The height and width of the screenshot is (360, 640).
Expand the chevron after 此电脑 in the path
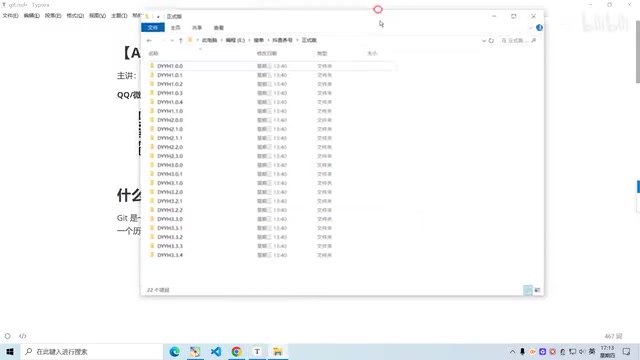tap(222, 40)
